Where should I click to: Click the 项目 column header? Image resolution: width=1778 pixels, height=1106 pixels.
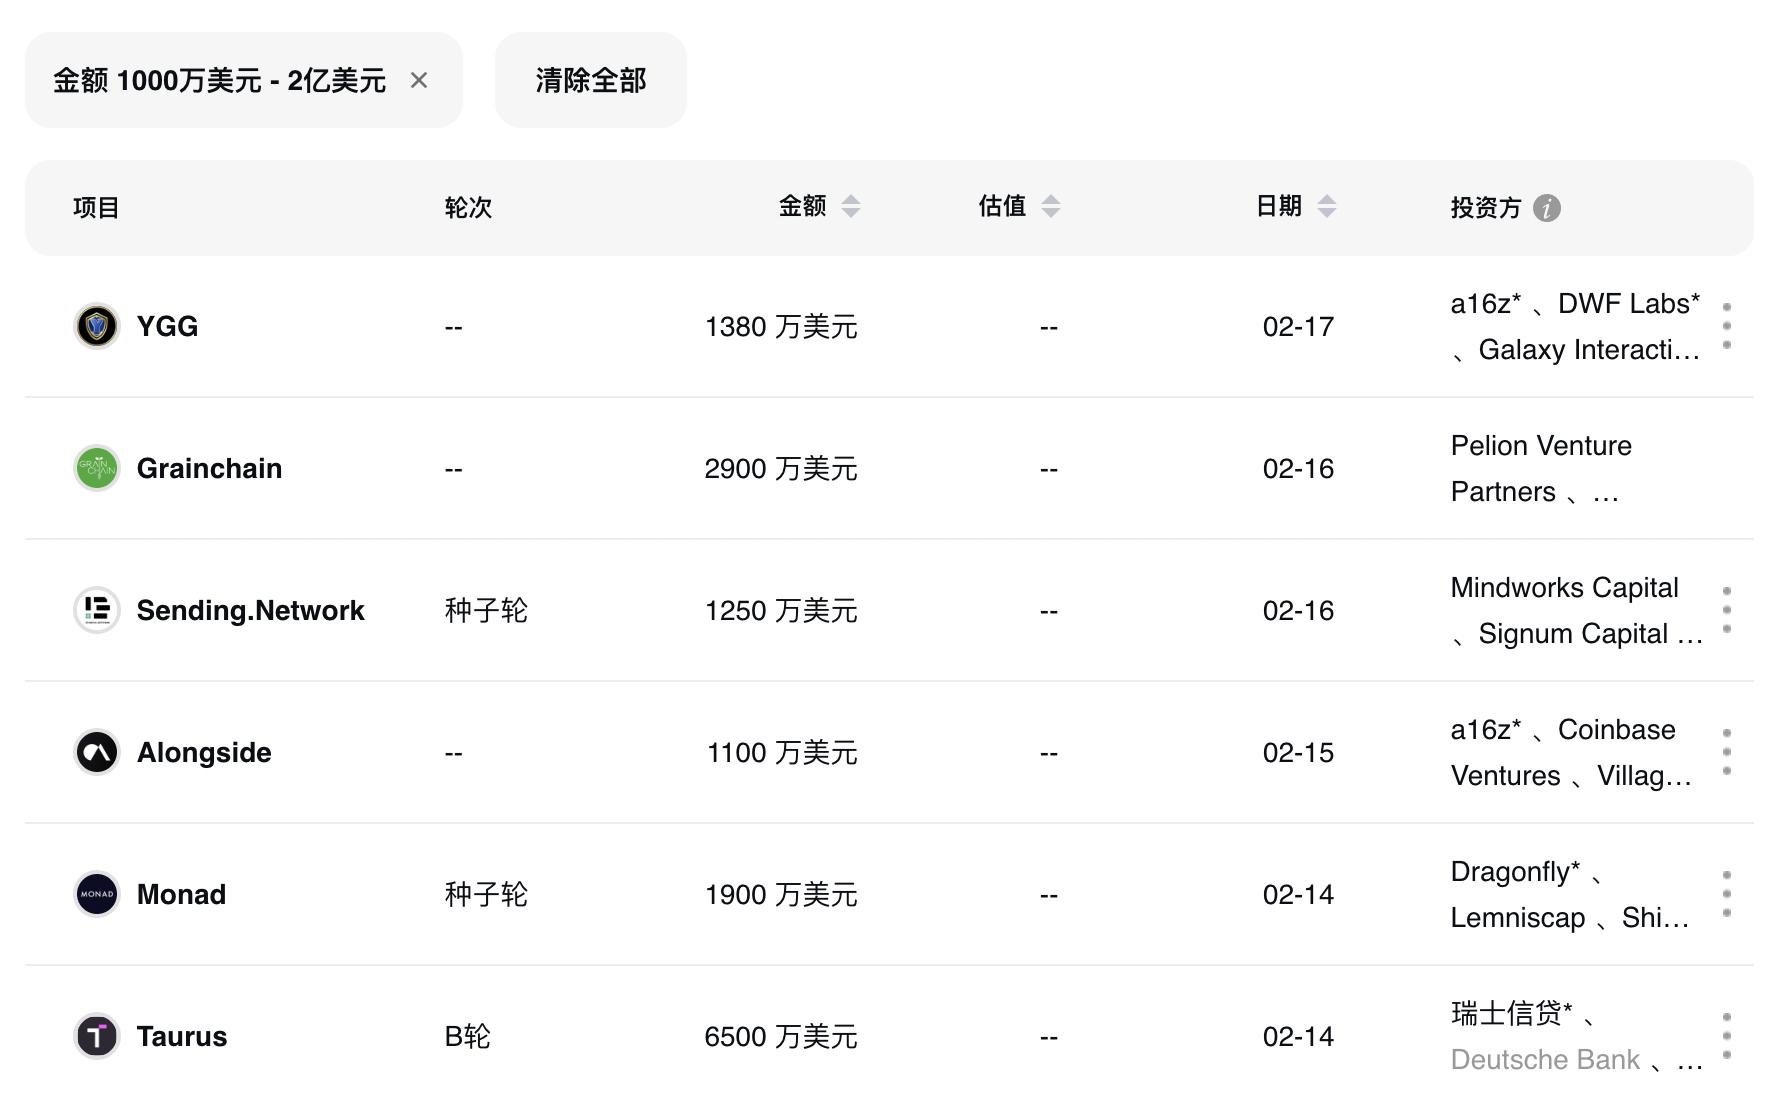96,208
